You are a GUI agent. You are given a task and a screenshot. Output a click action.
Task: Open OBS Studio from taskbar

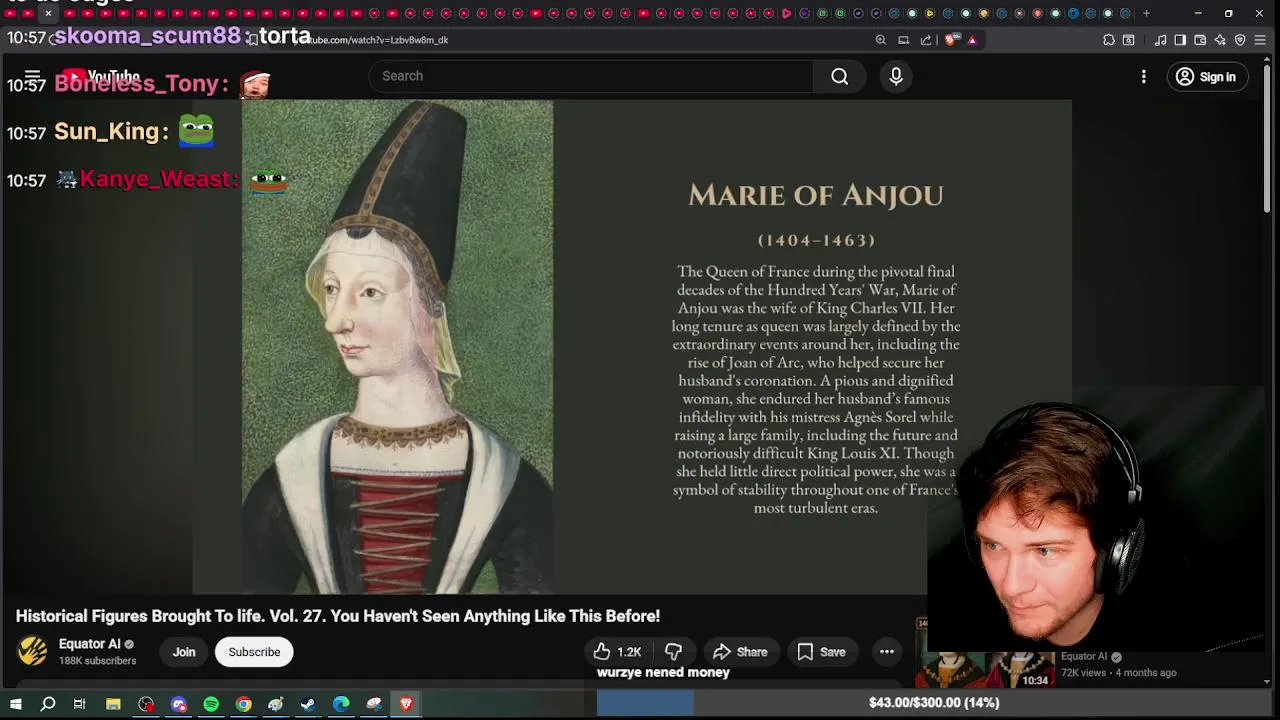click(146, 704)
